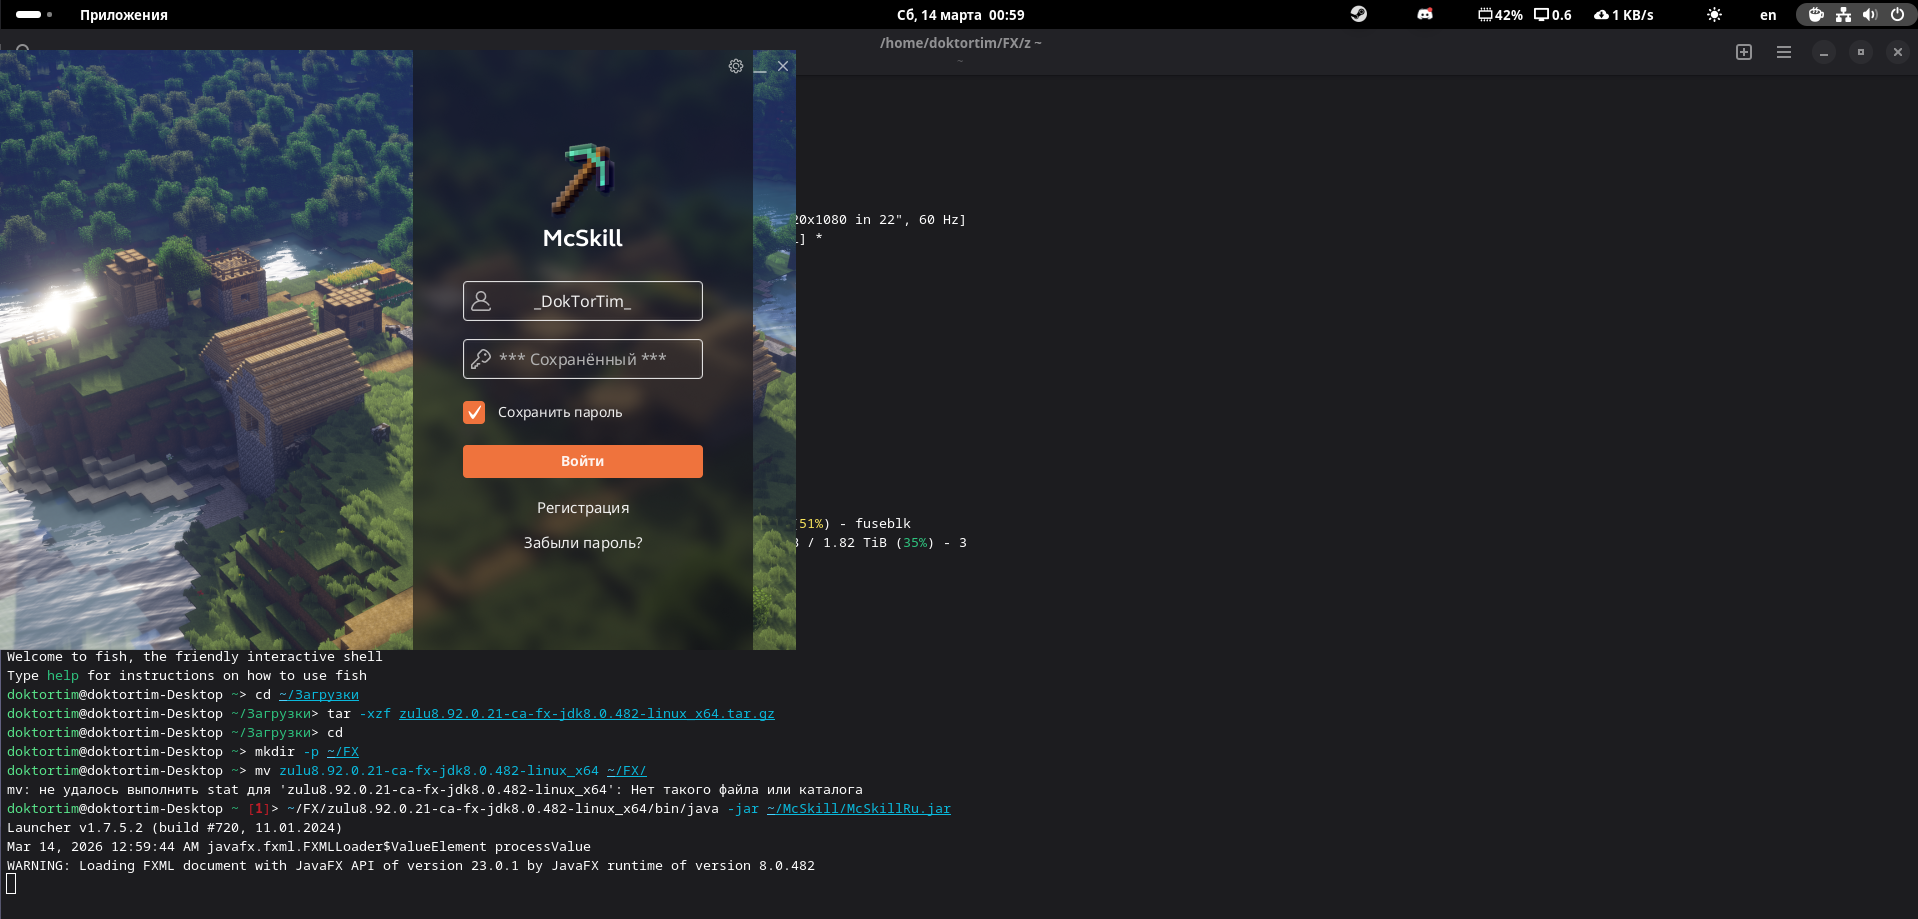Click the network speed 1 KB/s indicator
Screen dimensions: 1918x919
point(1624,15)
